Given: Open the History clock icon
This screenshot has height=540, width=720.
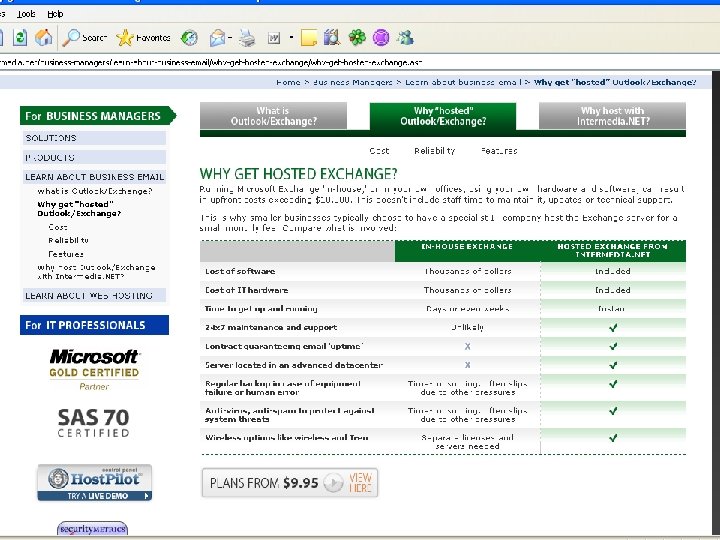Looking at the screenshot, I should tap(189, 38).
